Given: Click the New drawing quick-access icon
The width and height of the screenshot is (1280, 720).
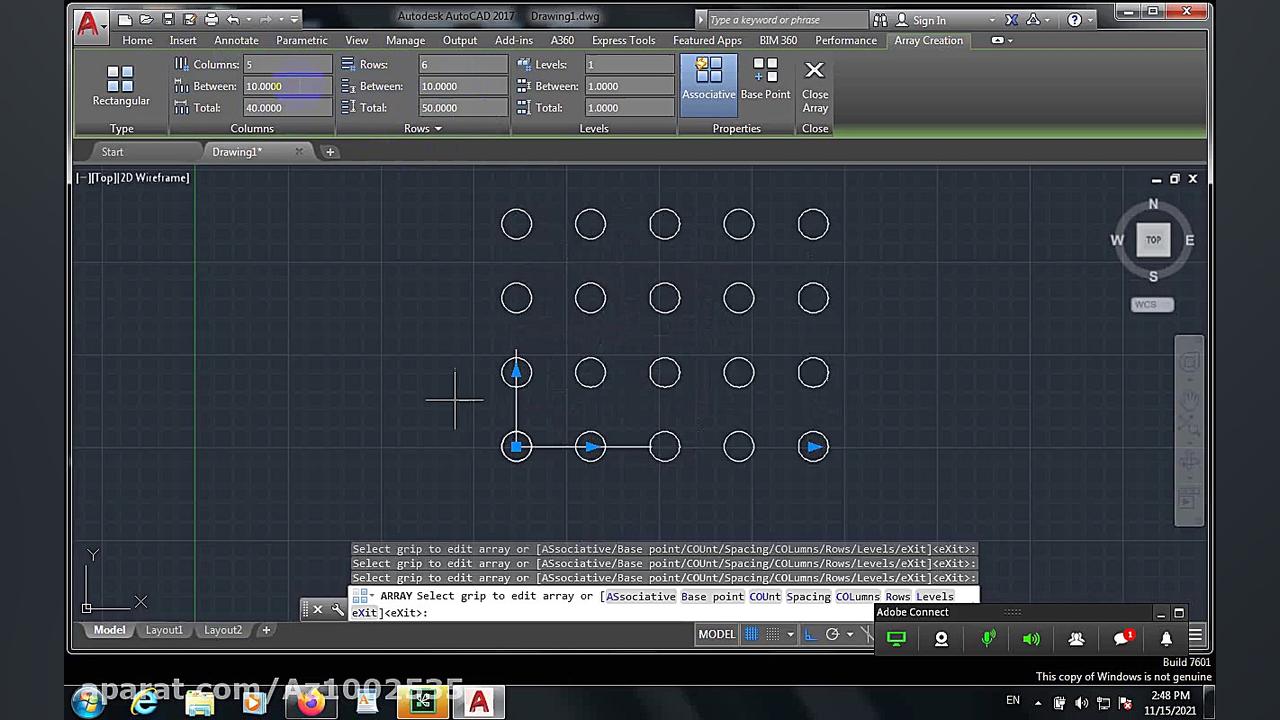Looking at the screenshot, I should coord(124,19).
